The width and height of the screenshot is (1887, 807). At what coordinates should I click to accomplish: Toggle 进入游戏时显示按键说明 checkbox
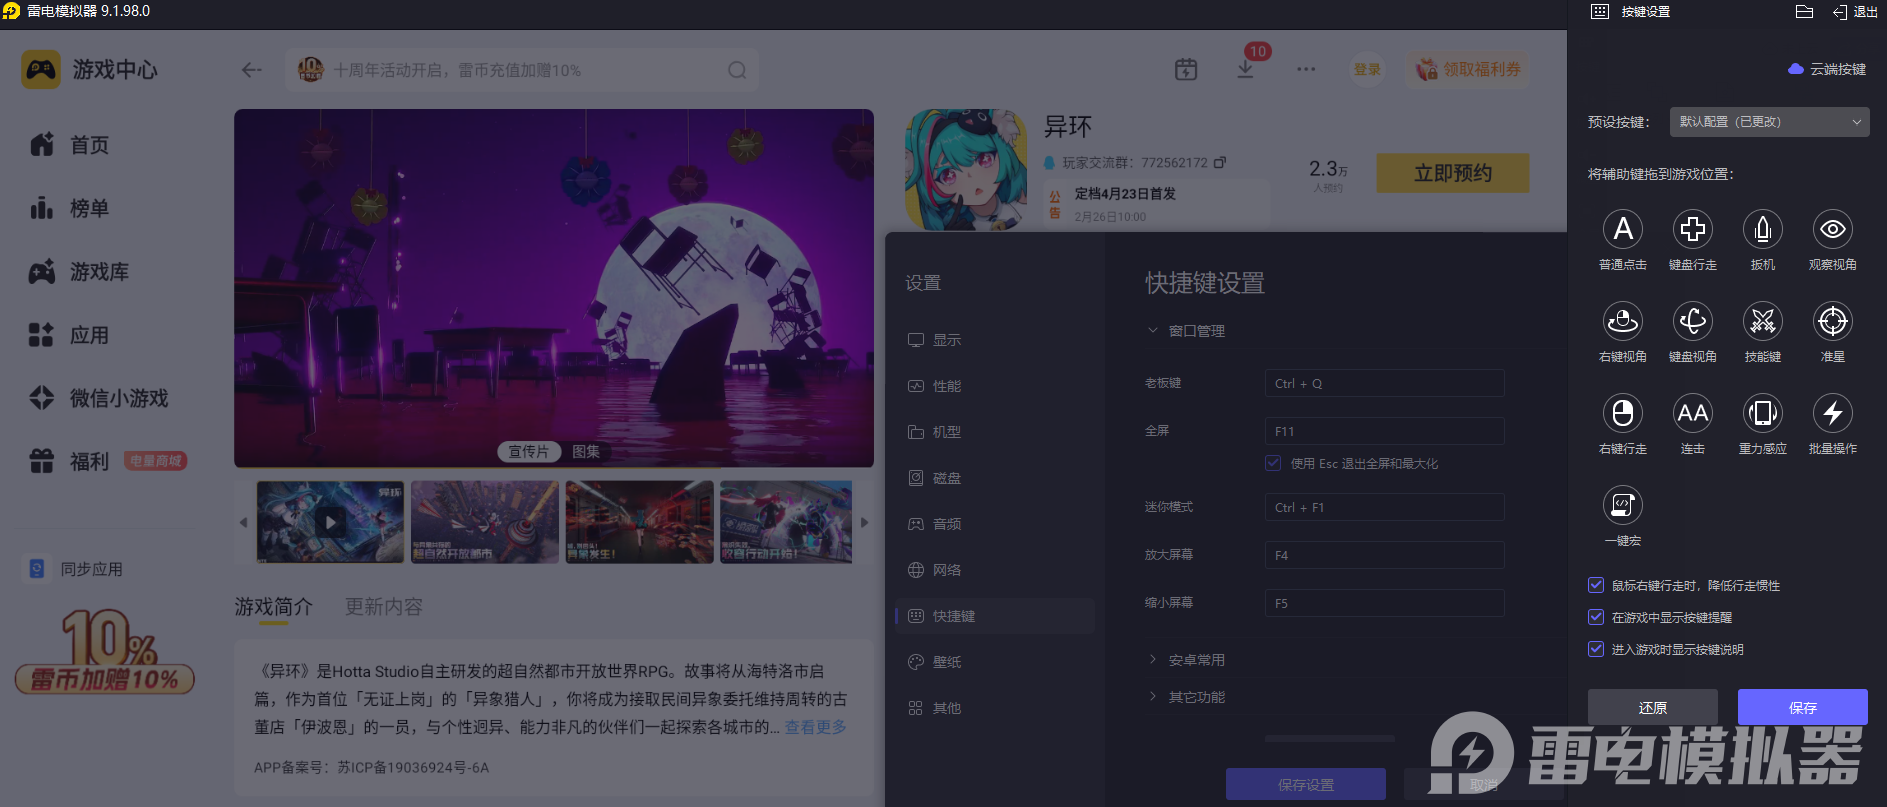(x=1596, y=649)
